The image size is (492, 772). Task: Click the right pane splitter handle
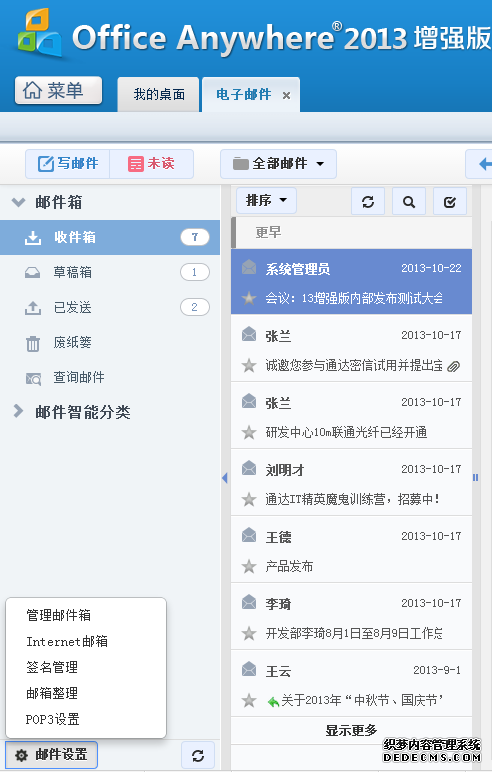[476, 478]
